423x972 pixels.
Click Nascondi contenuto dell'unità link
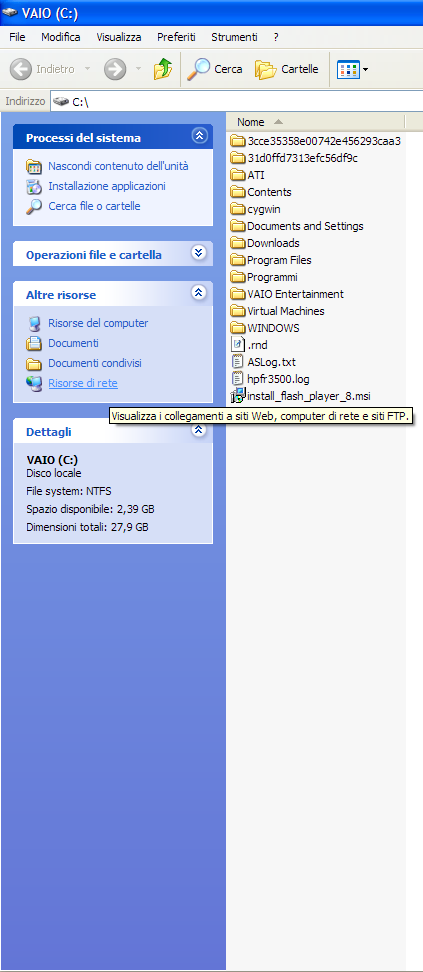(118, 166)
